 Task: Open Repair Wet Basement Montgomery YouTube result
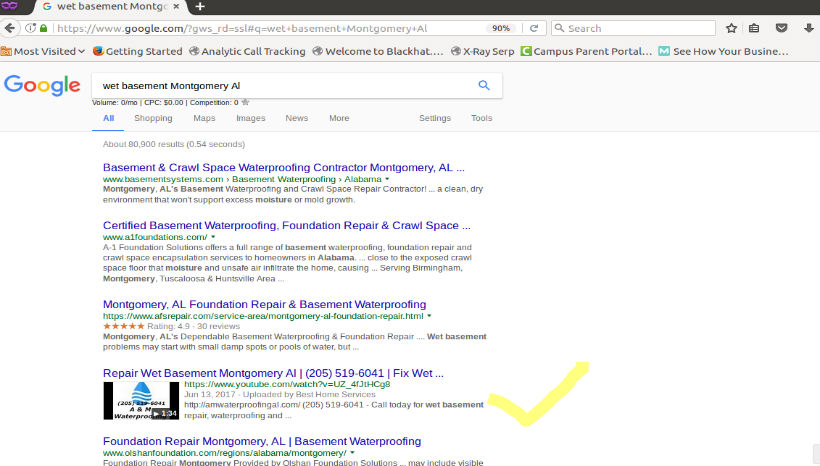[273, 373]
